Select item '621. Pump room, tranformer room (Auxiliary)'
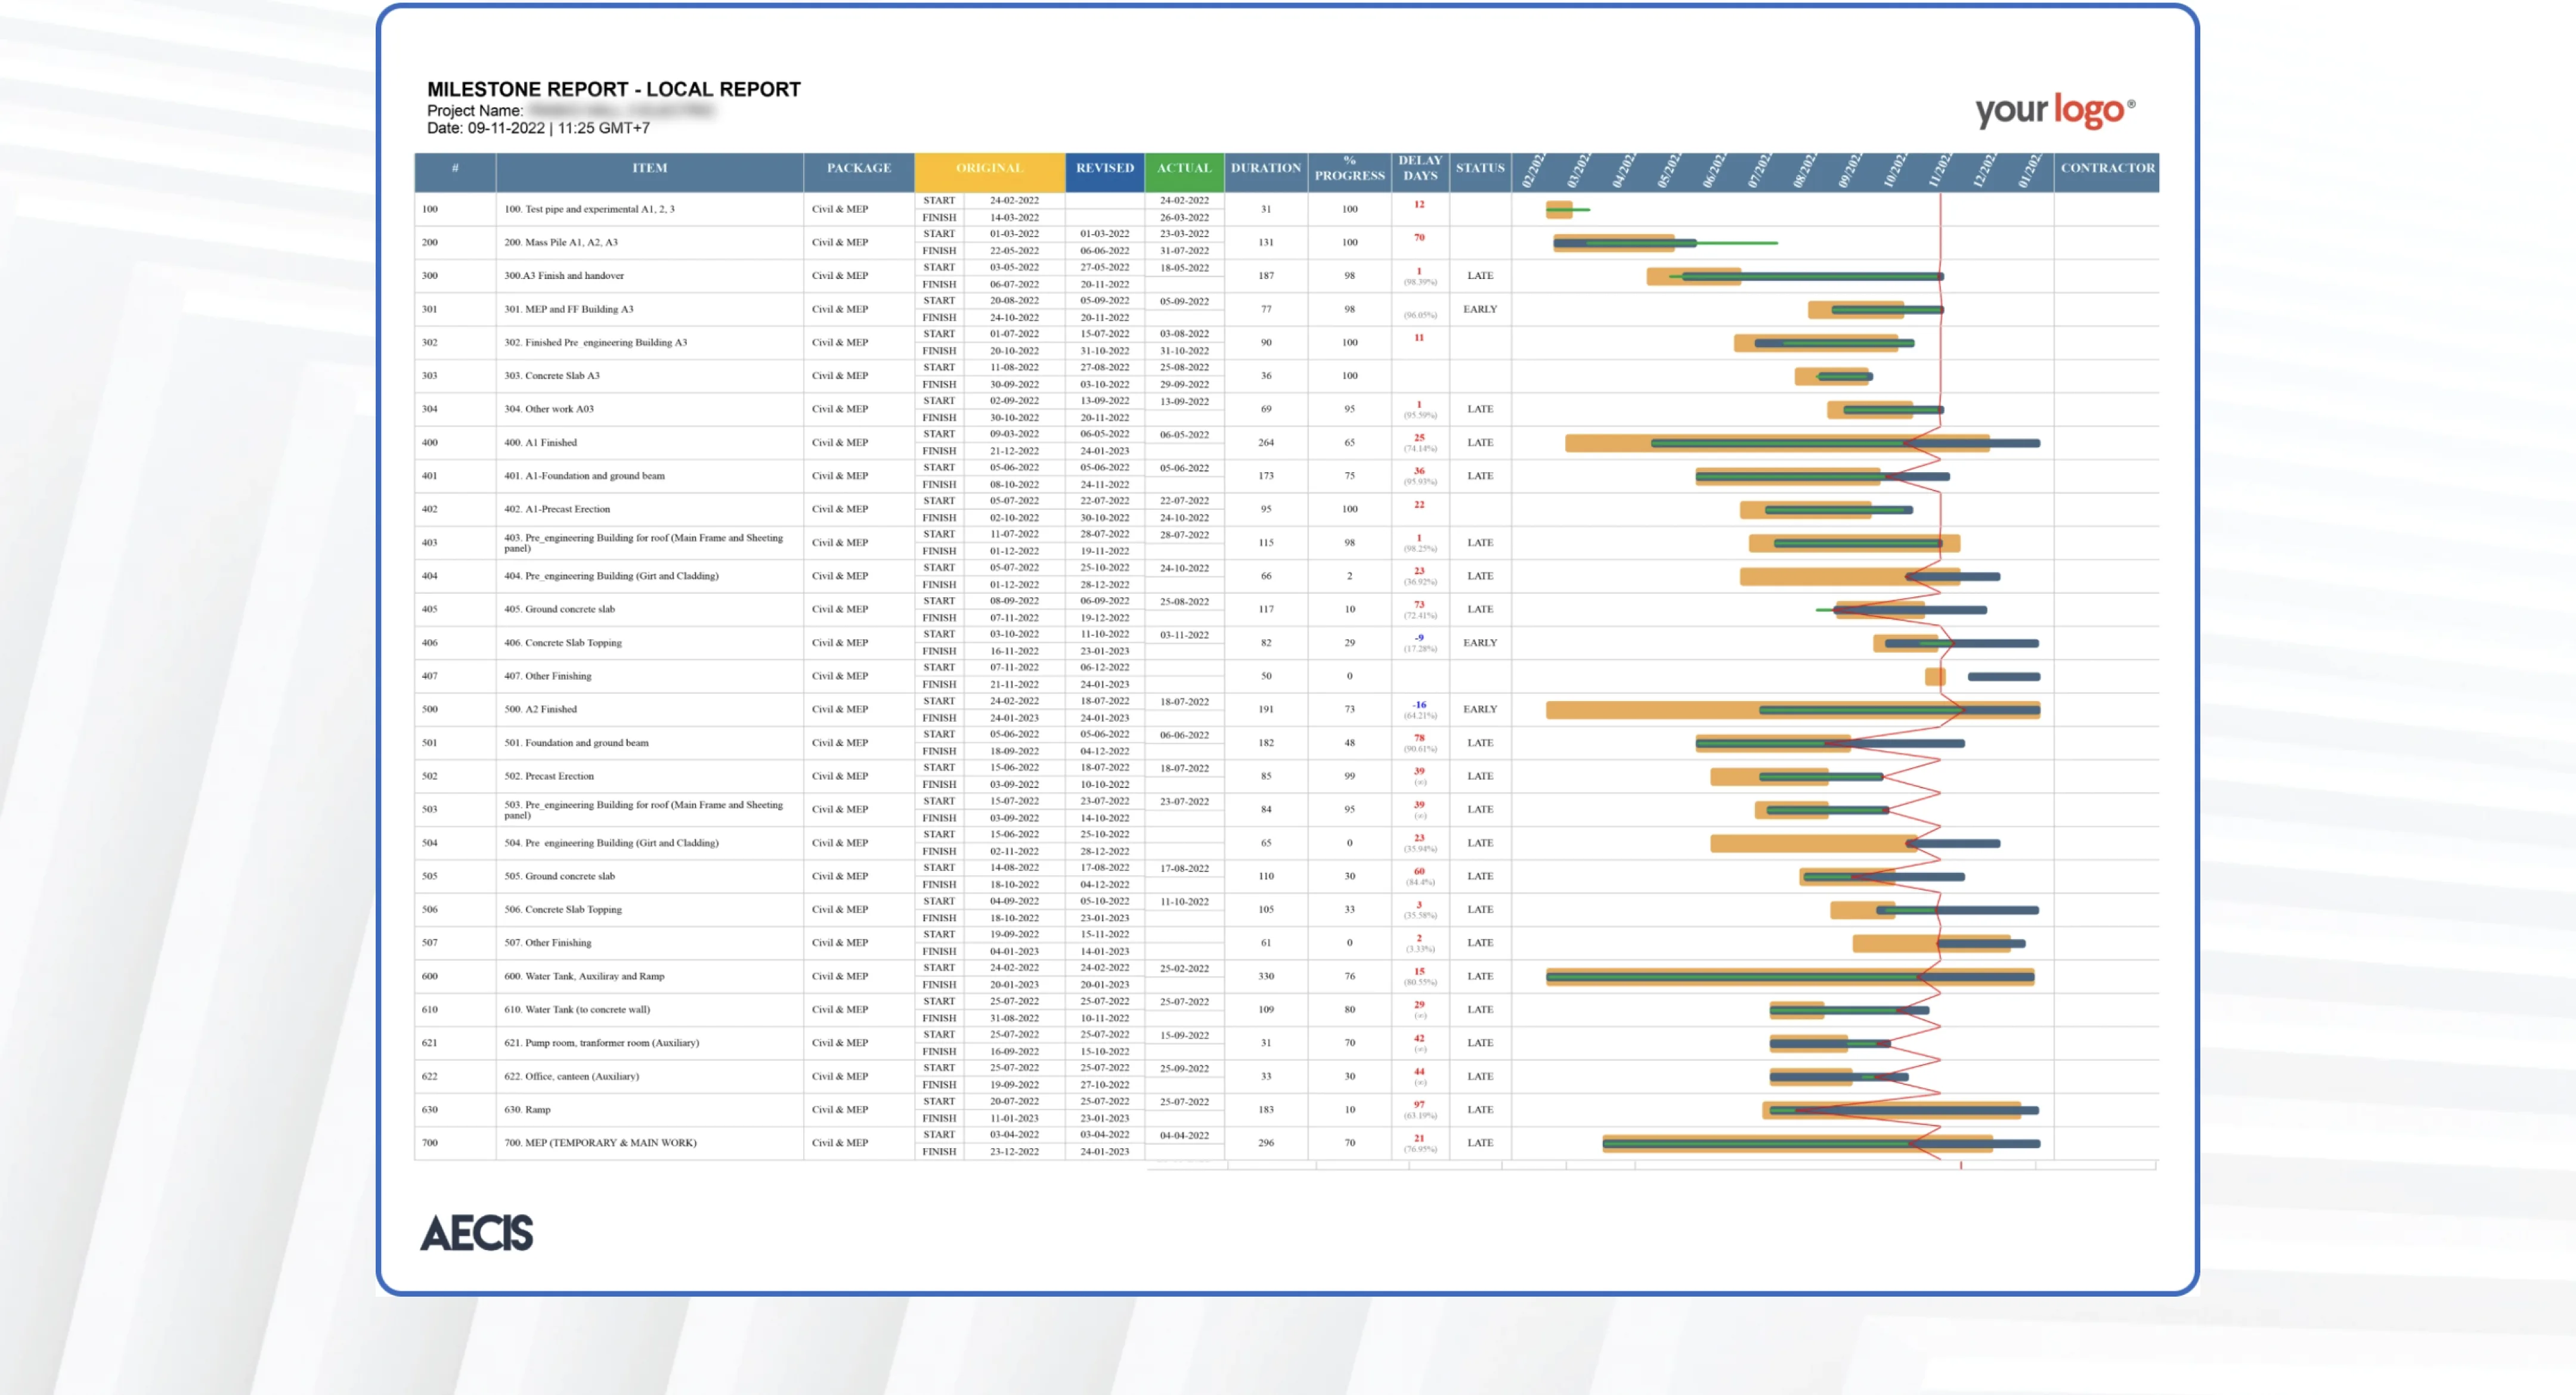The height and width of the screenshot is (1395, 2576). tap(602, 1042)
